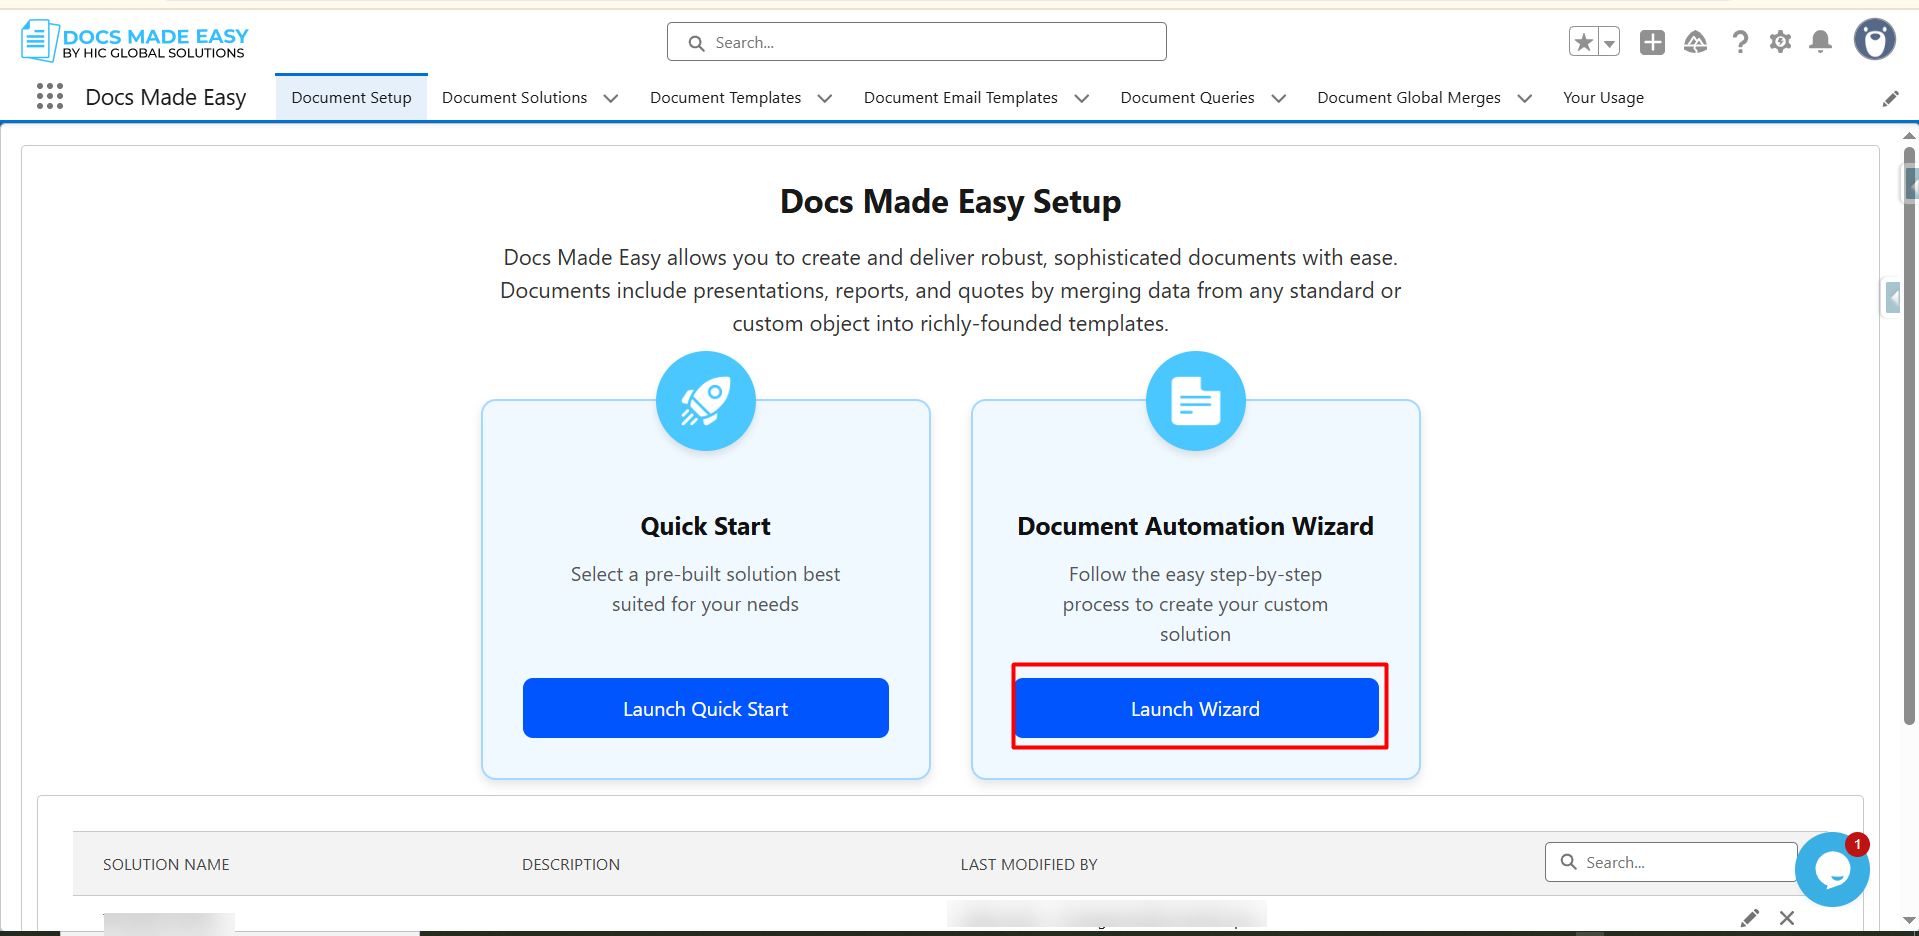Click the Quick Start card title
1919x936 pixels.
(x=706, y=526)
